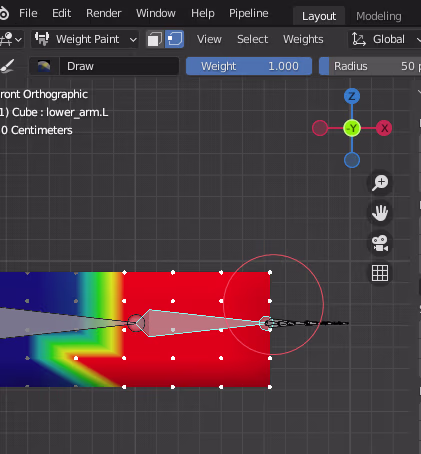The height and width of the screenshot is (454, 421).
Task: Click the Z axis on navigation gizmo
Action: pyautogui.click(x=352, y=96)
